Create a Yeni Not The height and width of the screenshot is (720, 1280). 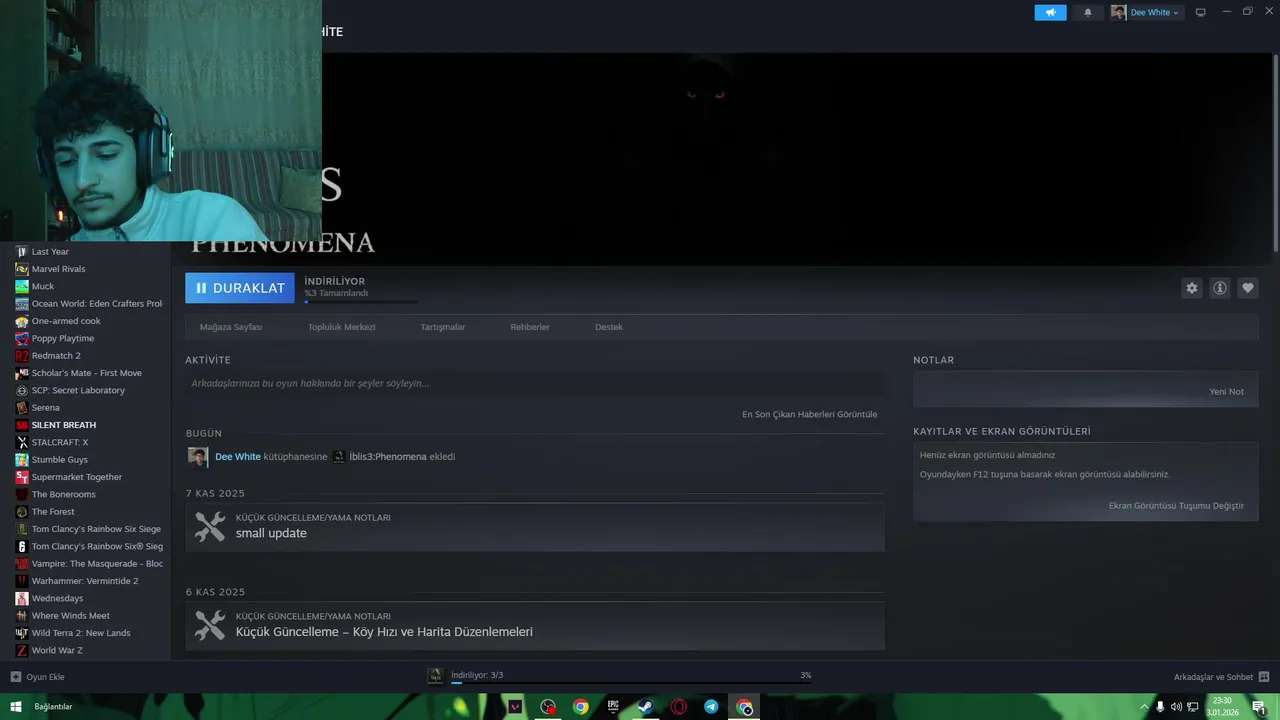click(1227, 391)
